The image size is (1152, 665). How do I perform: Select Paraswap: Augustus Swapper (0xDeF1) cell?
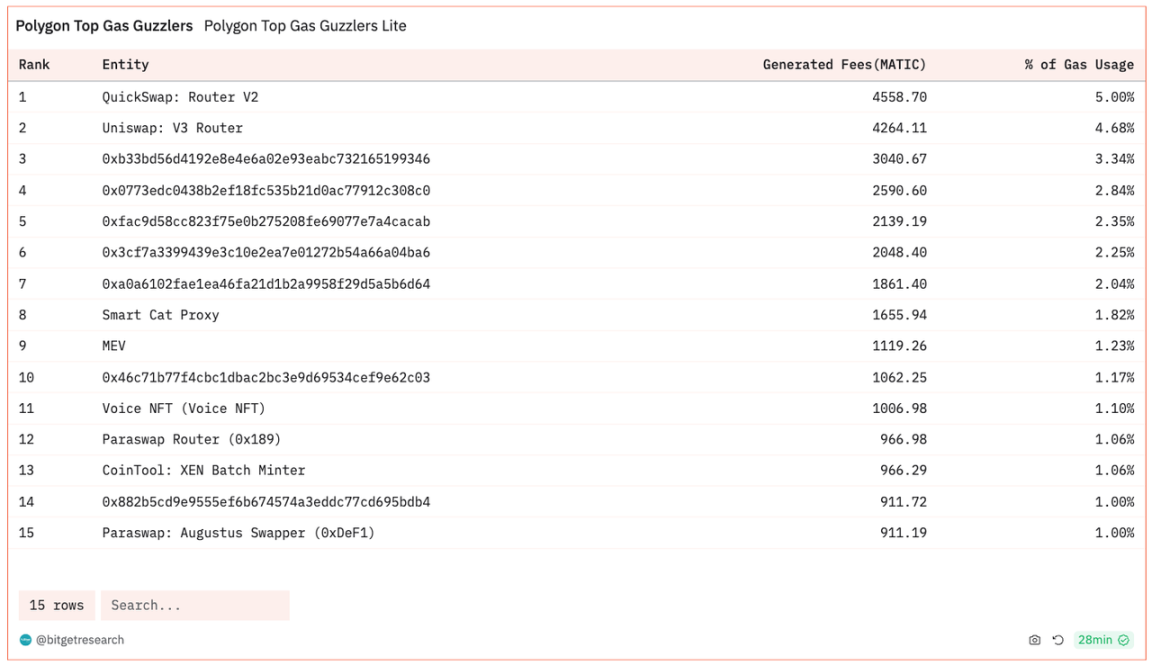pos(238,533)
